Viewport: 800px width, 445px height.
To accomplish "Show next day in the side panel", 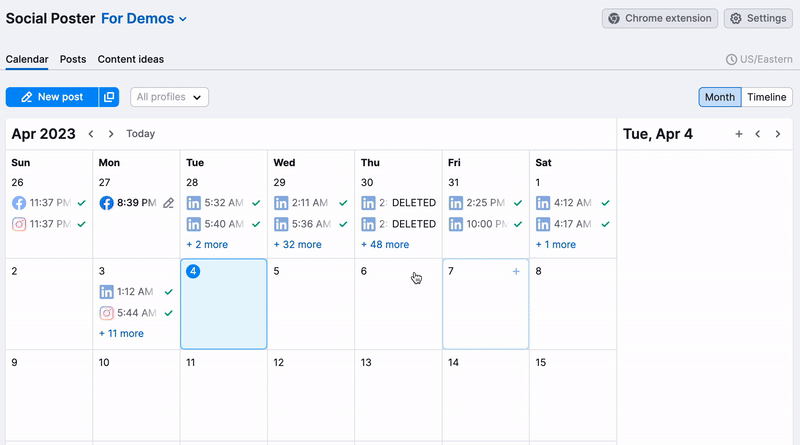I will pos(778,134).
